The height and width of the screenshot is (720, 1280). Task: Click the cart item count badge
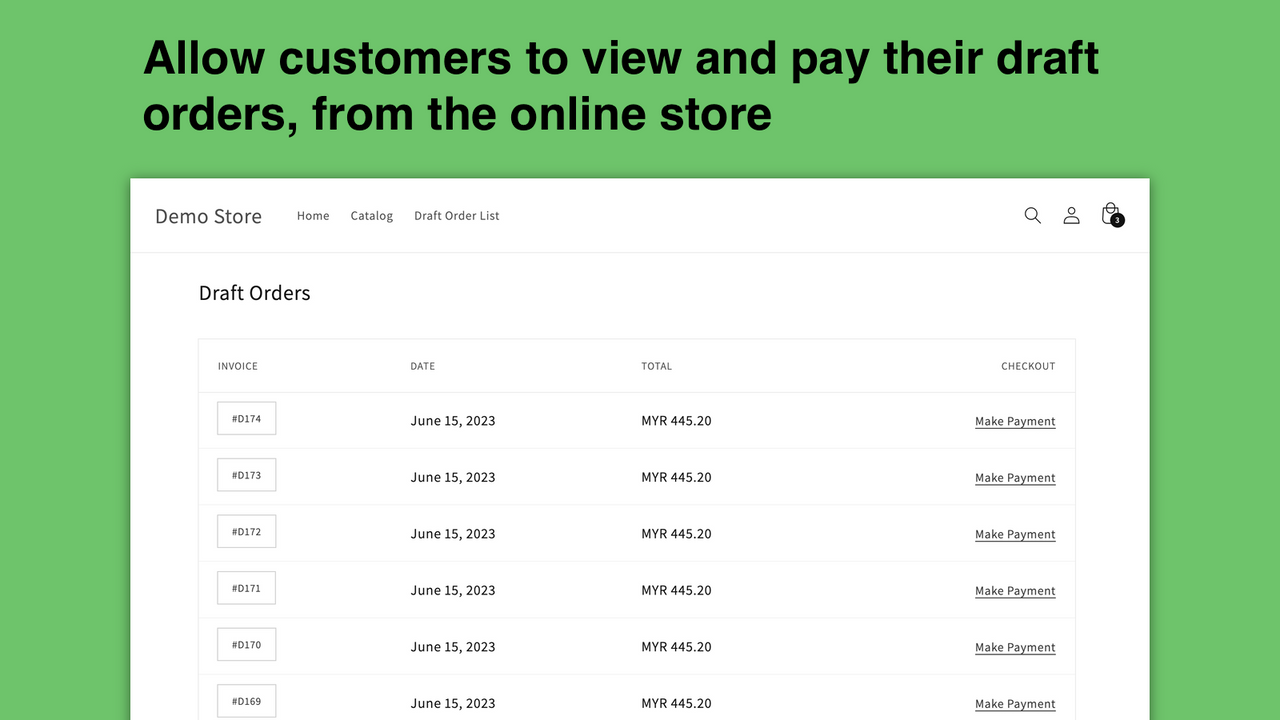click(1118, 220)
